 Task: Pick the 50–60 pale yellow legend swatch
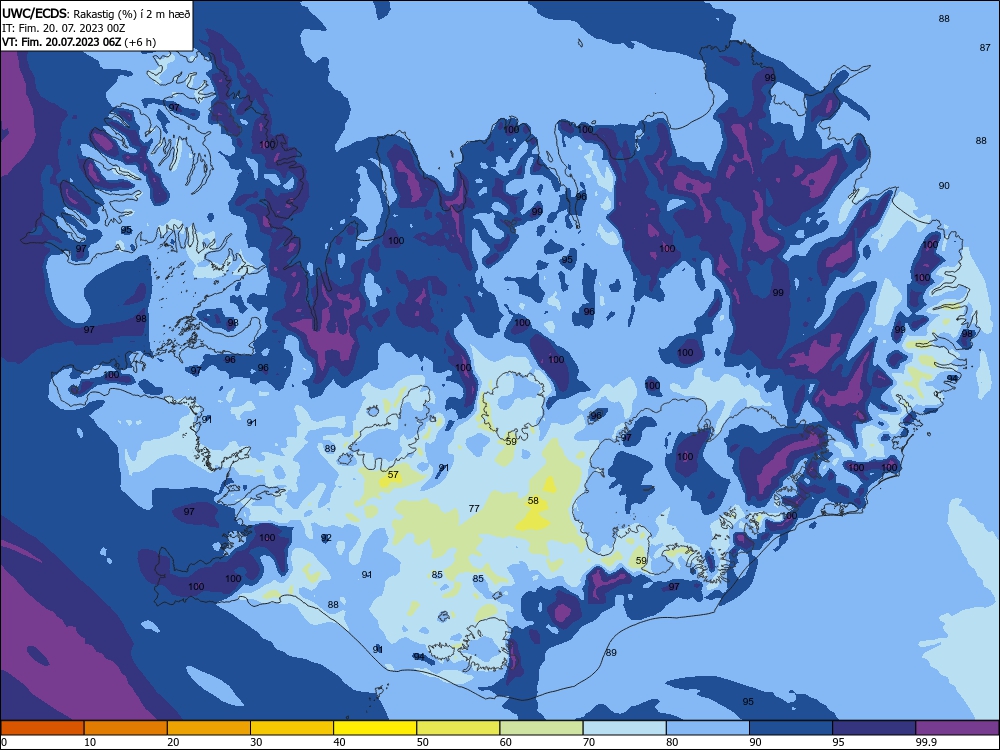point(459,728)
